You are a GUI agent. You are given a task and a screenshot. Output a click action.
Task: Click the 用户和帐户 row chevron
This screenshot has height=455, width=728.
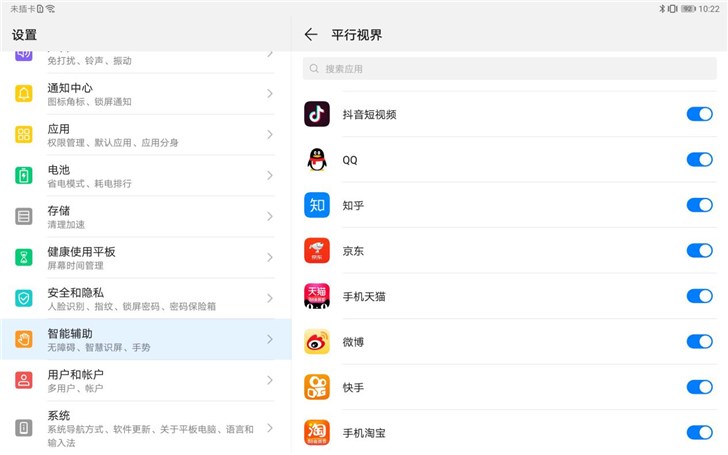[x=270, y=380]
